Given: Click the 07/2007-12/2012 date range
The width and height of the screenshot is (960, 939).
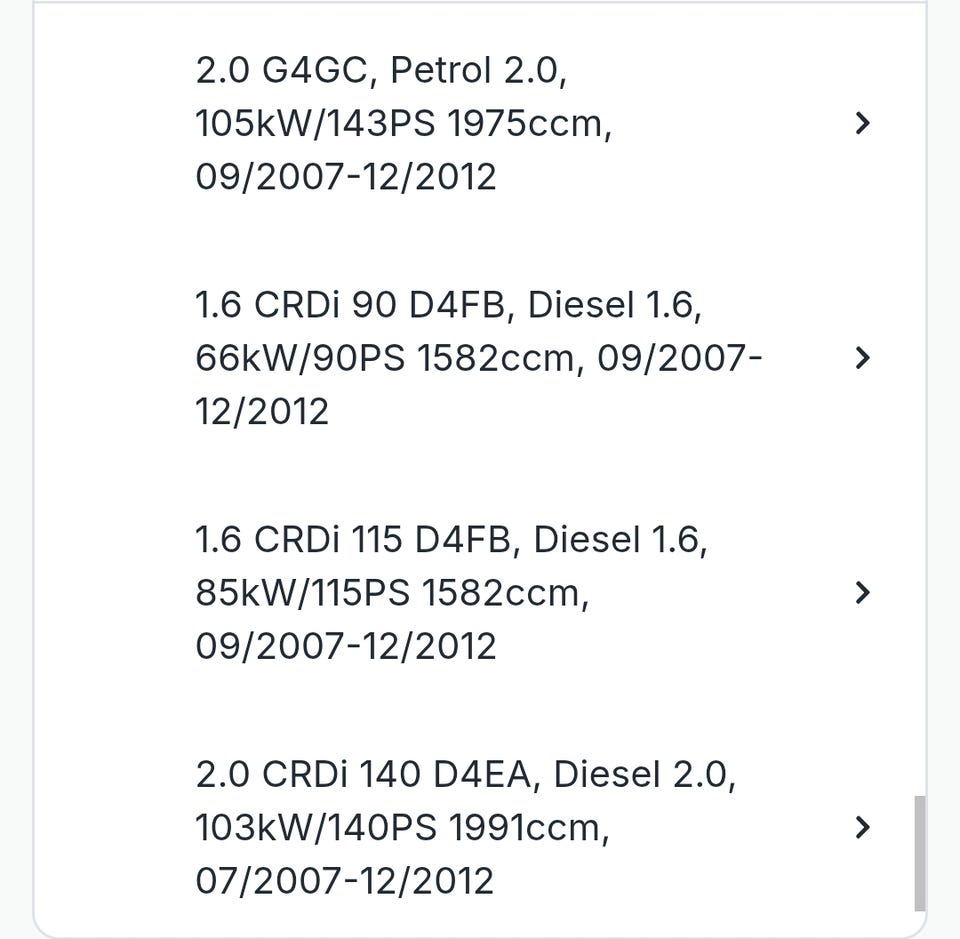Looking at the screenshot, I should tap(345, 881).
